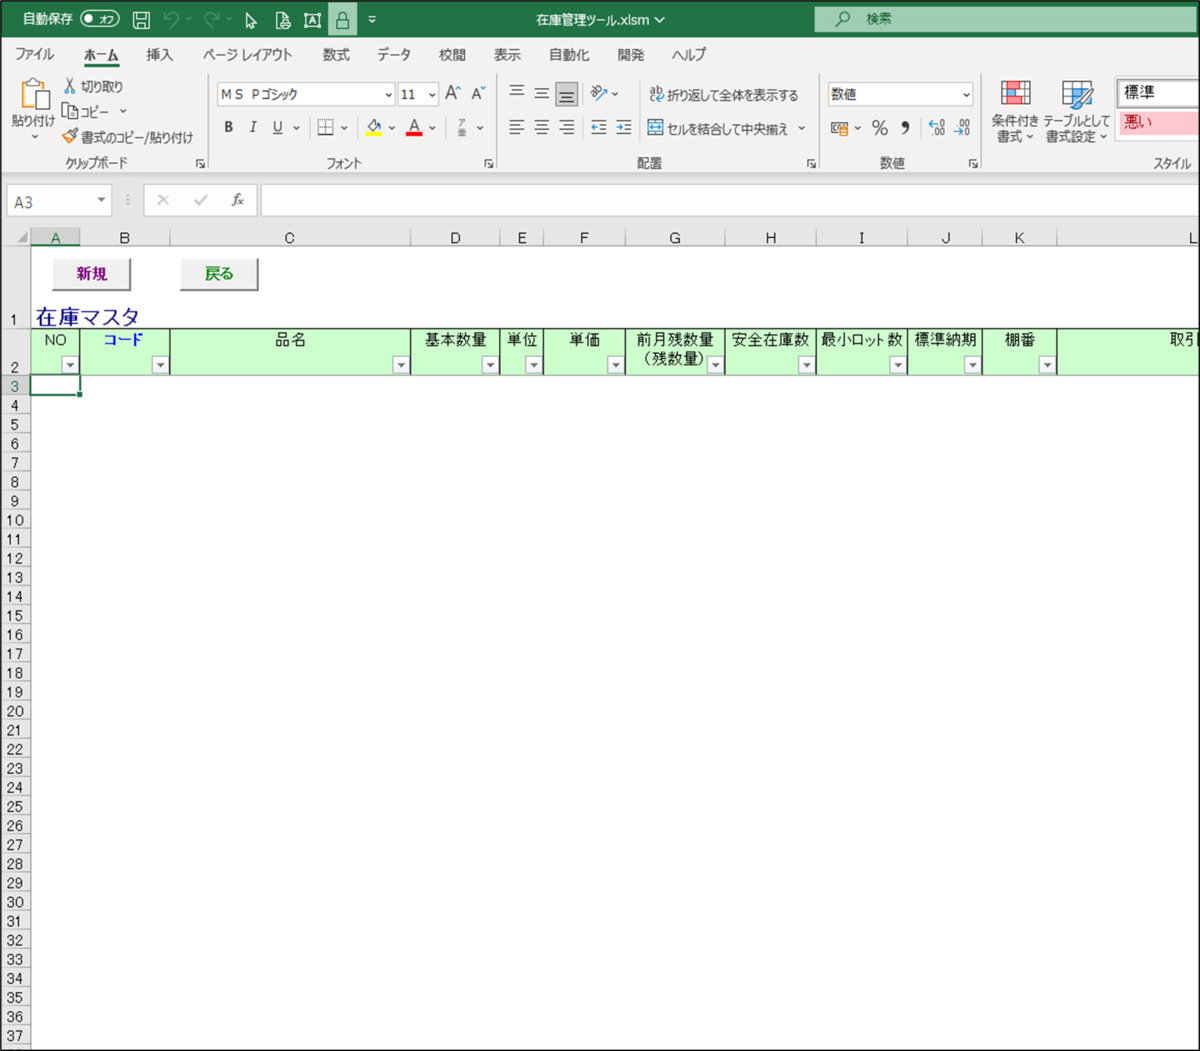Screen dimensions: 1200x1051
Task: Open the ファイル tab
Action: (35, 54)
